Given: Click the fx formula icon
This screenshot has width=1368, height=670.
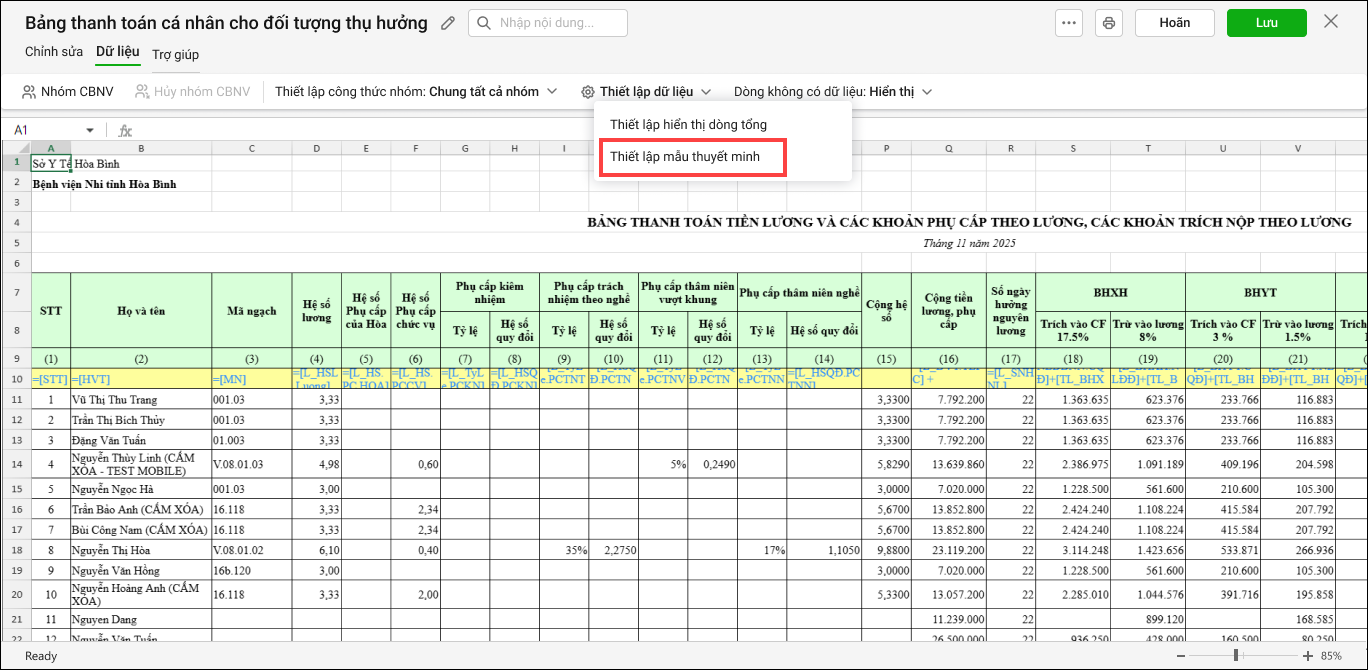Looking at the screenshot, I should tap(125, 130).
